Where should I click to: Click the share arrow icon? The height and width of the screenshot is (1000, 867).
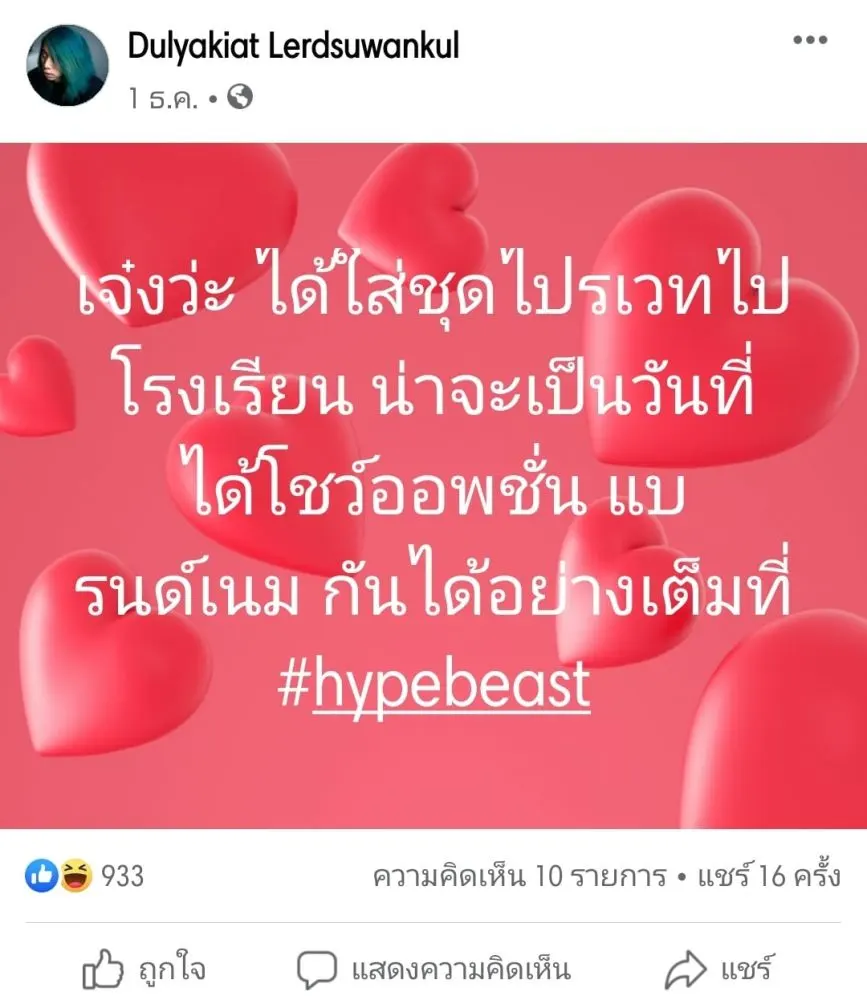[x=686, y=969]
